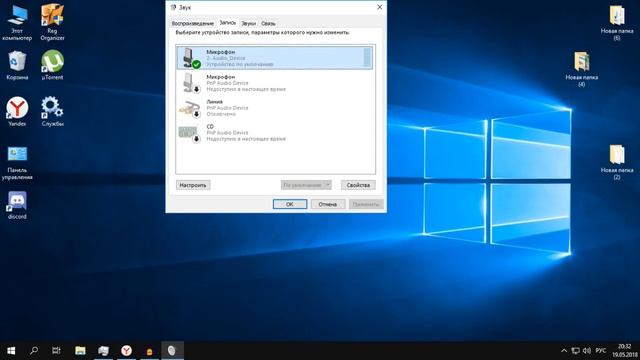
Task: Open Task View on taskbar
Action: coord(56,351)
